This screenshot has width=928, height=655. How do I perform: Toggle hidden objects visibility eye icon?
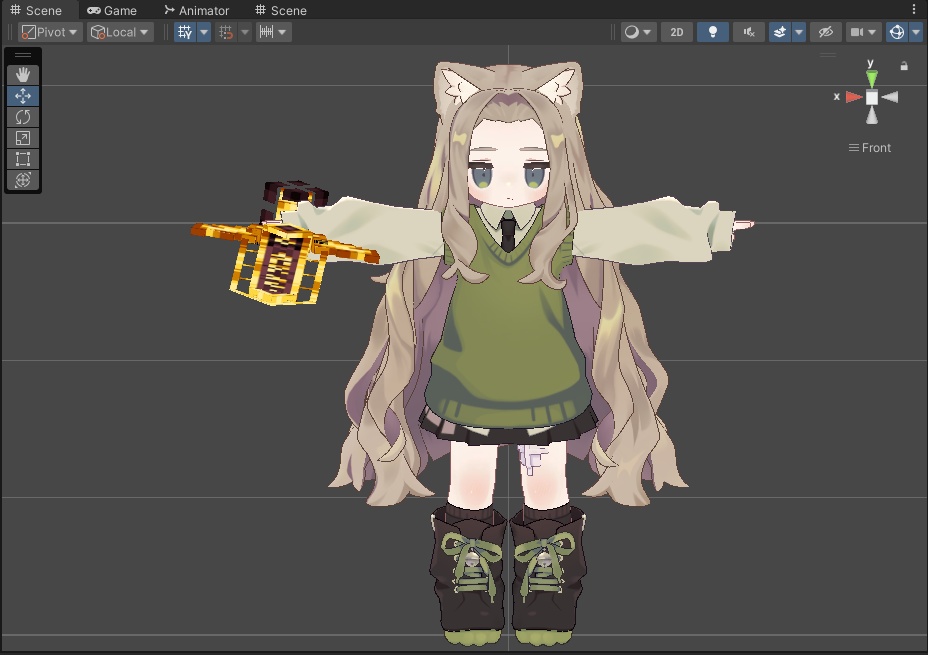coord(826,32)
